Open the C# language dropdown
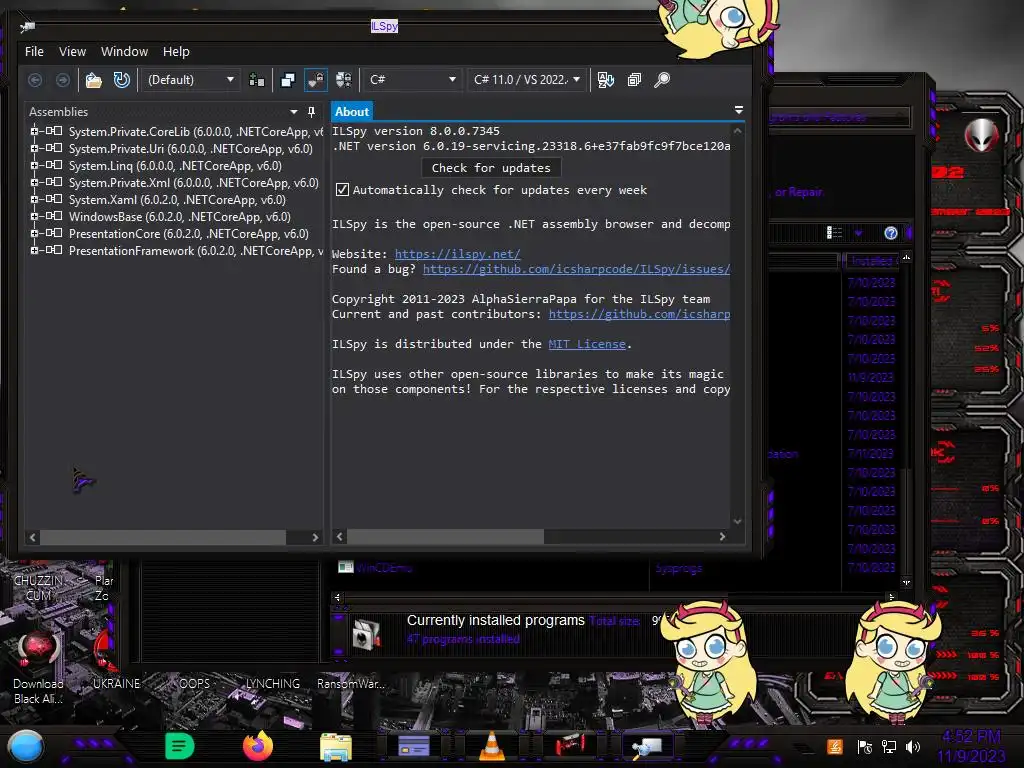This screenshot has height=768, width=1024. [x=411, y=80]
